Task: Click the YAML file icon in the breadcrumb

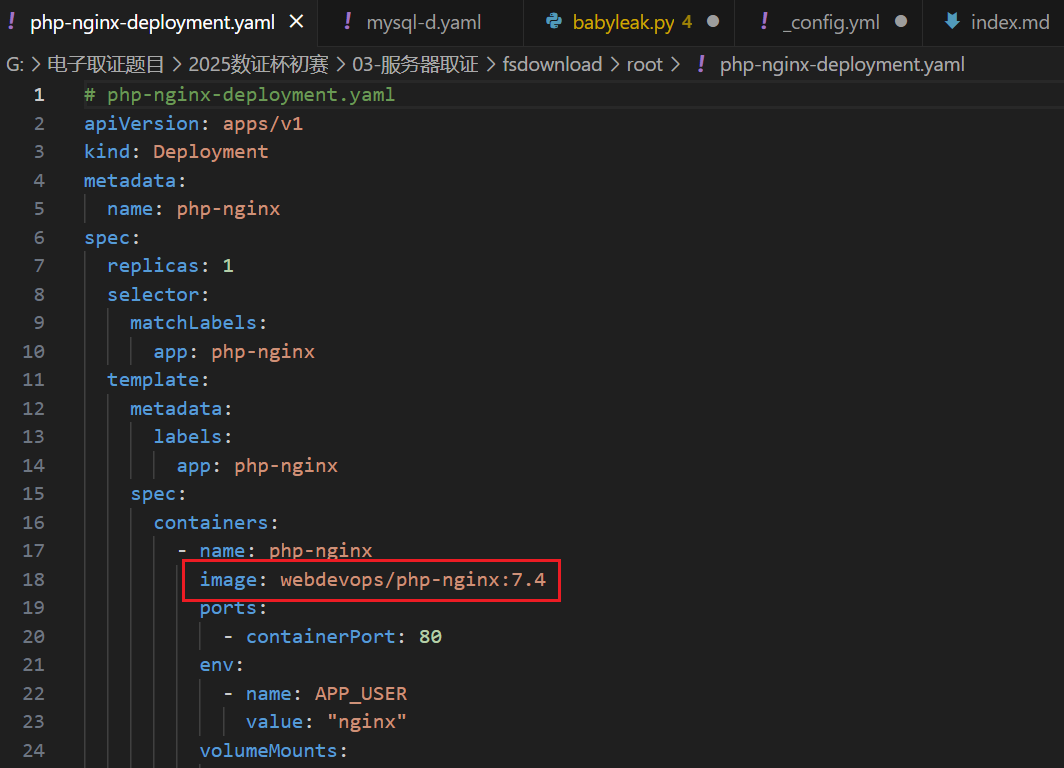Action: (701, 65)
